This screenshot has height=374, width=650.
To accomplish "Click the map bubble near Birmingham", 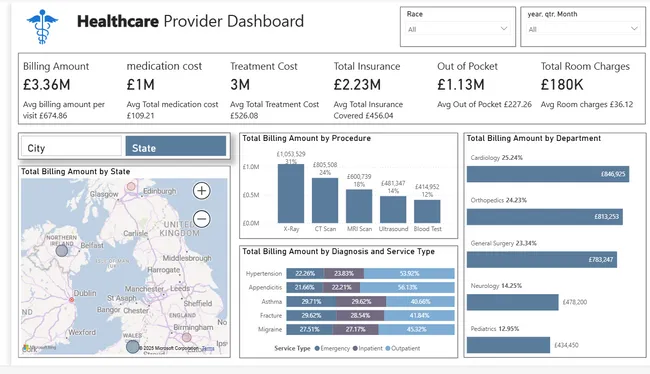I will point(187,337).
